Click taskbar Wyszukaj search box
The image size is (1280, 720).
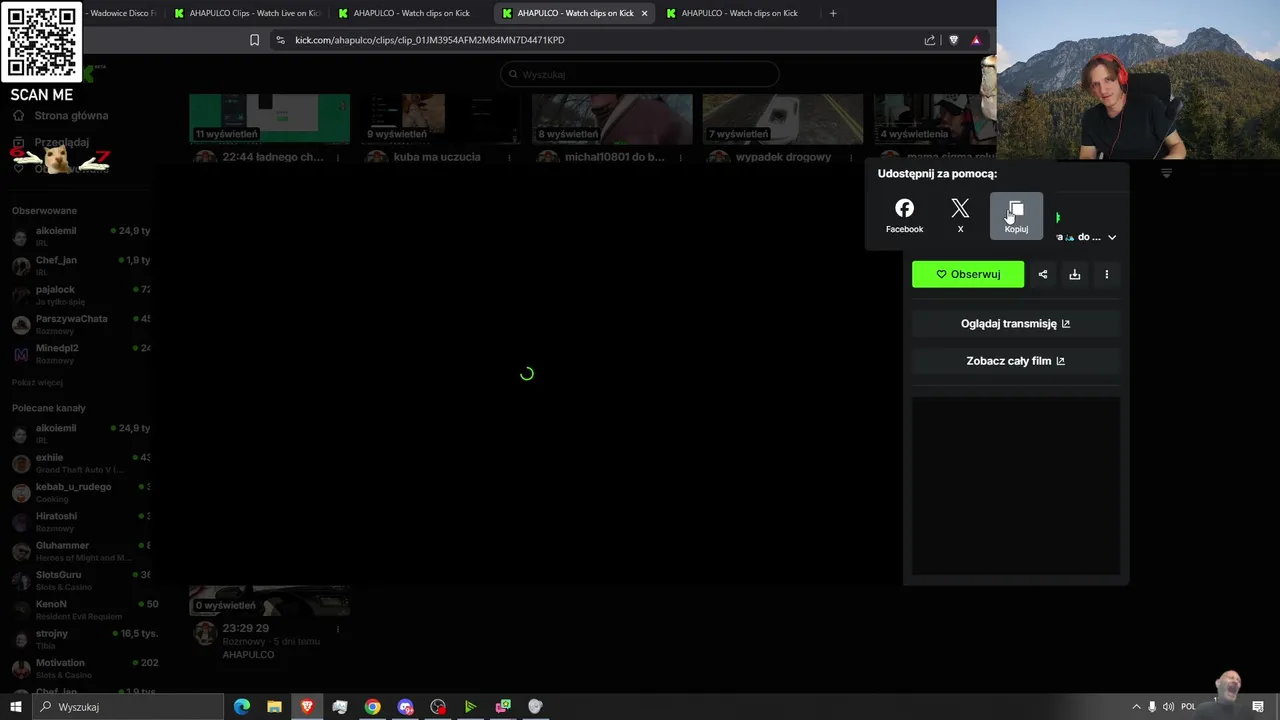point(128,707)
